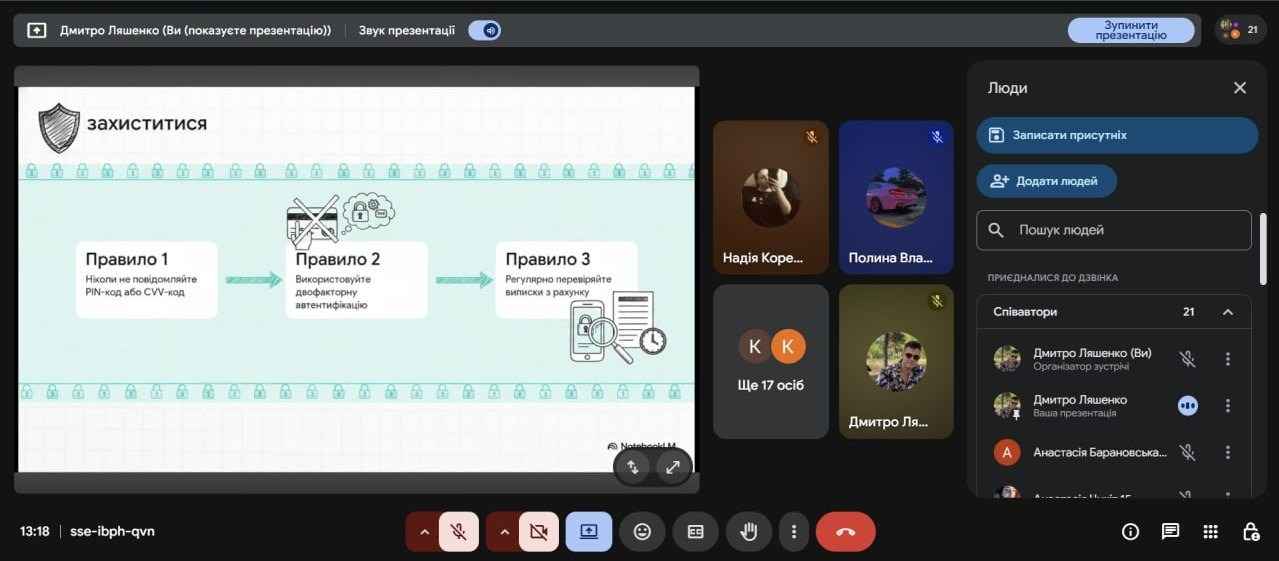Open more options three-dot menu in toolbar
This screenshot has height=561, width=1279.
[794, 532]
